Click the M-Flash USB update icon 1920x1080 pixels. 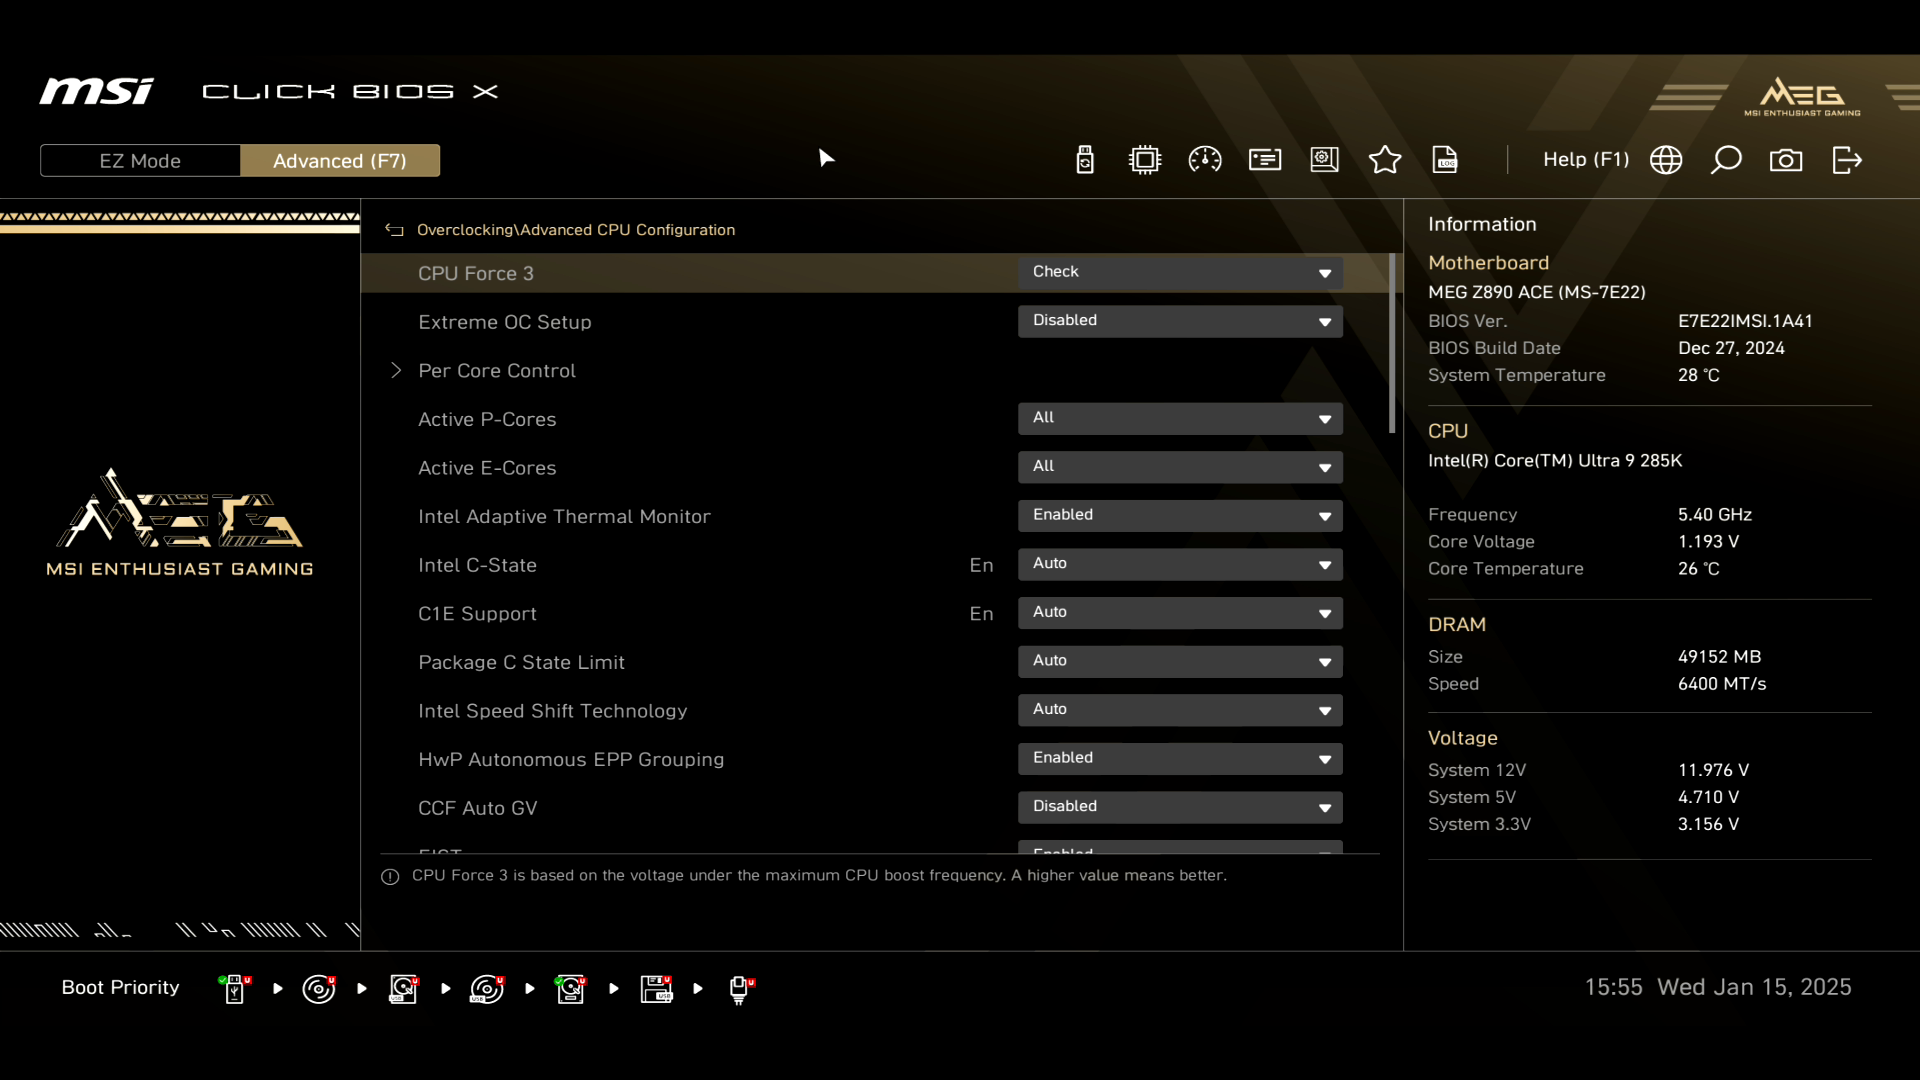coord(1085,160)
